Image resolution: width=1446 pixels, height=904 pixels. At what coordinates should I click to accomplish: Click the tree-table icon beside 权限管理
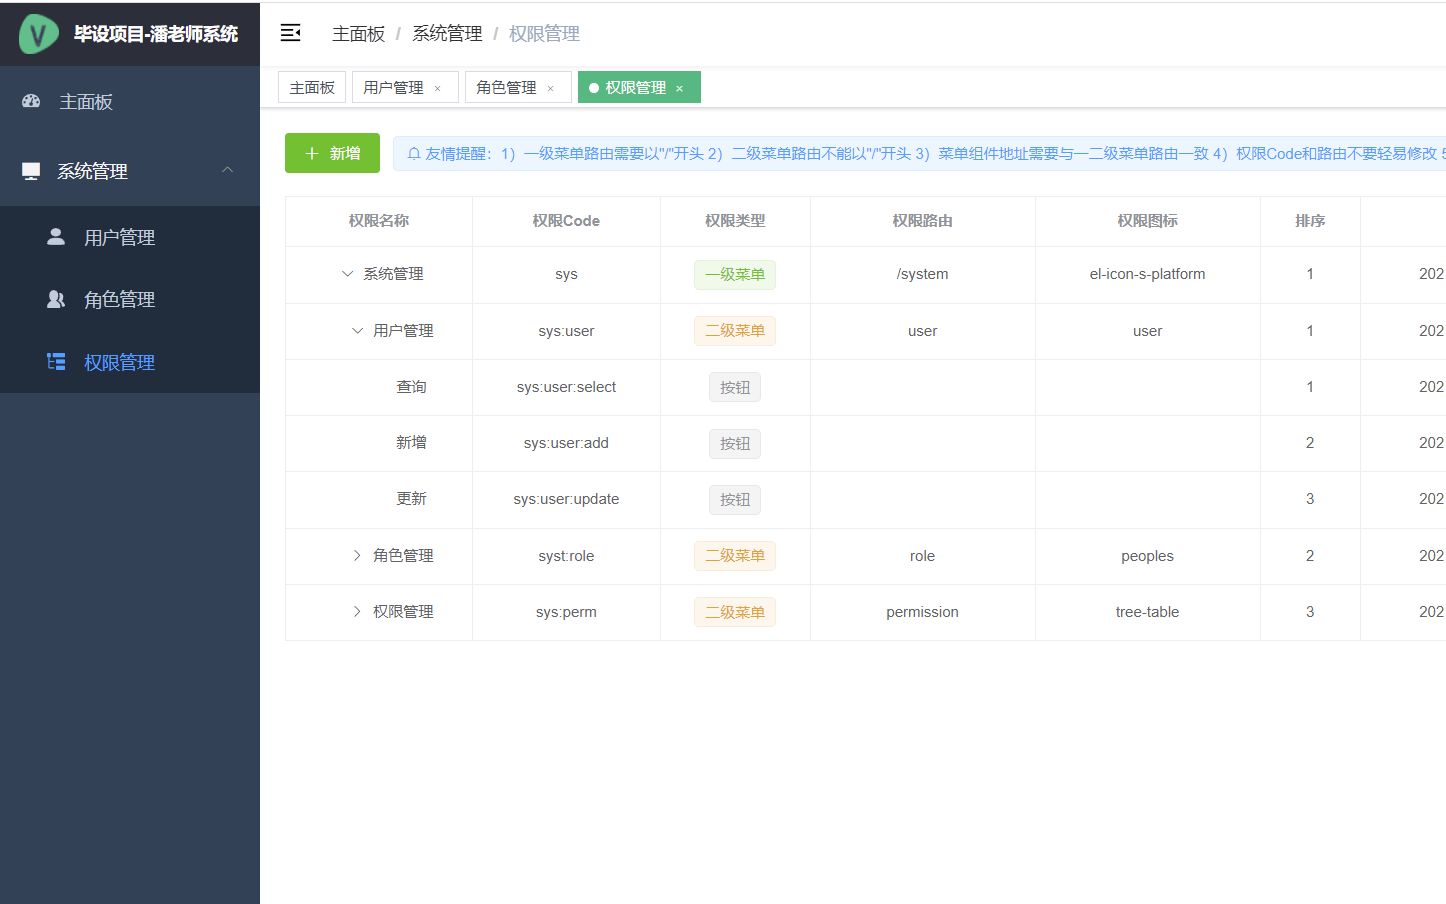coord(56,362)
